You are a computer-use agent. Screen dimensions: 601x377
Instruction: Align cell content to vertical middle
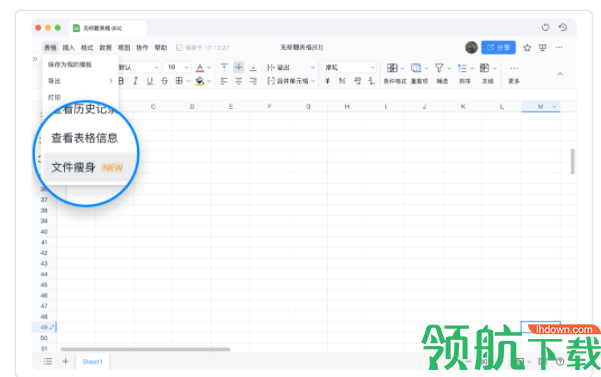[238, 67]
